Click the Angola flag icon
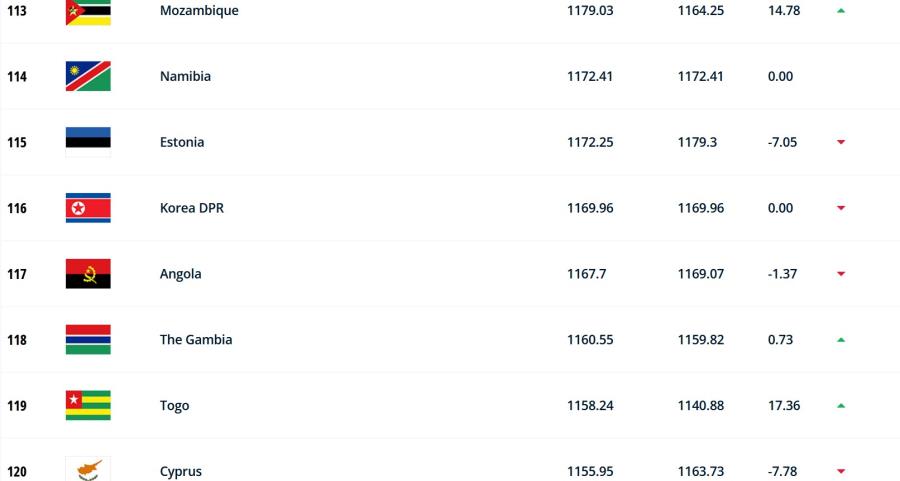Viewport: 900px width, 481px height. click(88, 274)
